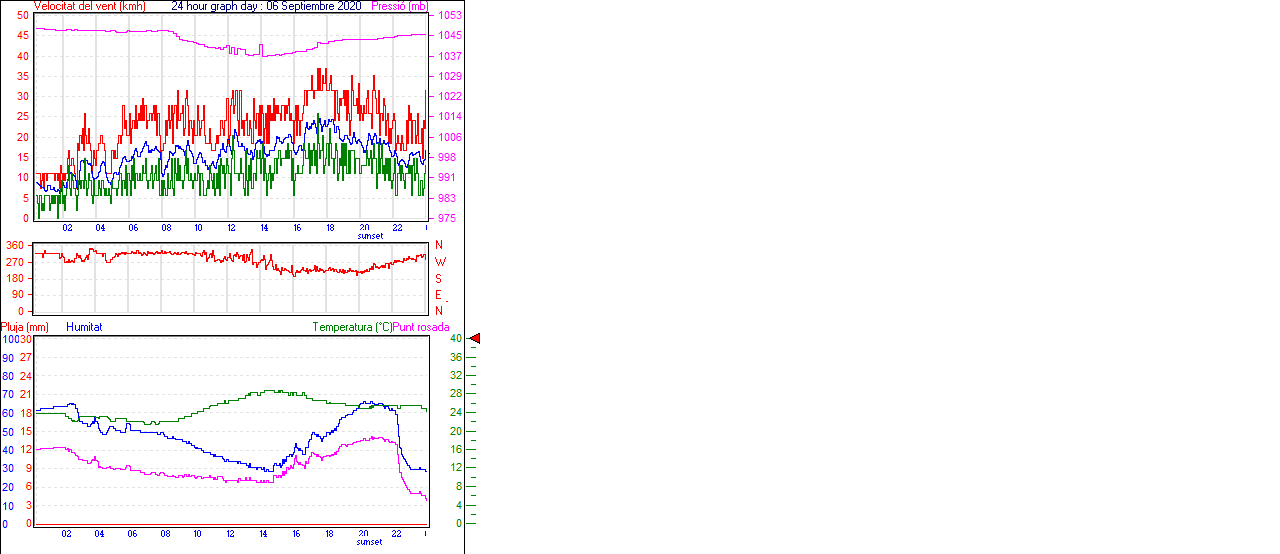Click the 'S' wind direction label
Viewport: 1280px width, 554px height.
[x=438, y=279]
